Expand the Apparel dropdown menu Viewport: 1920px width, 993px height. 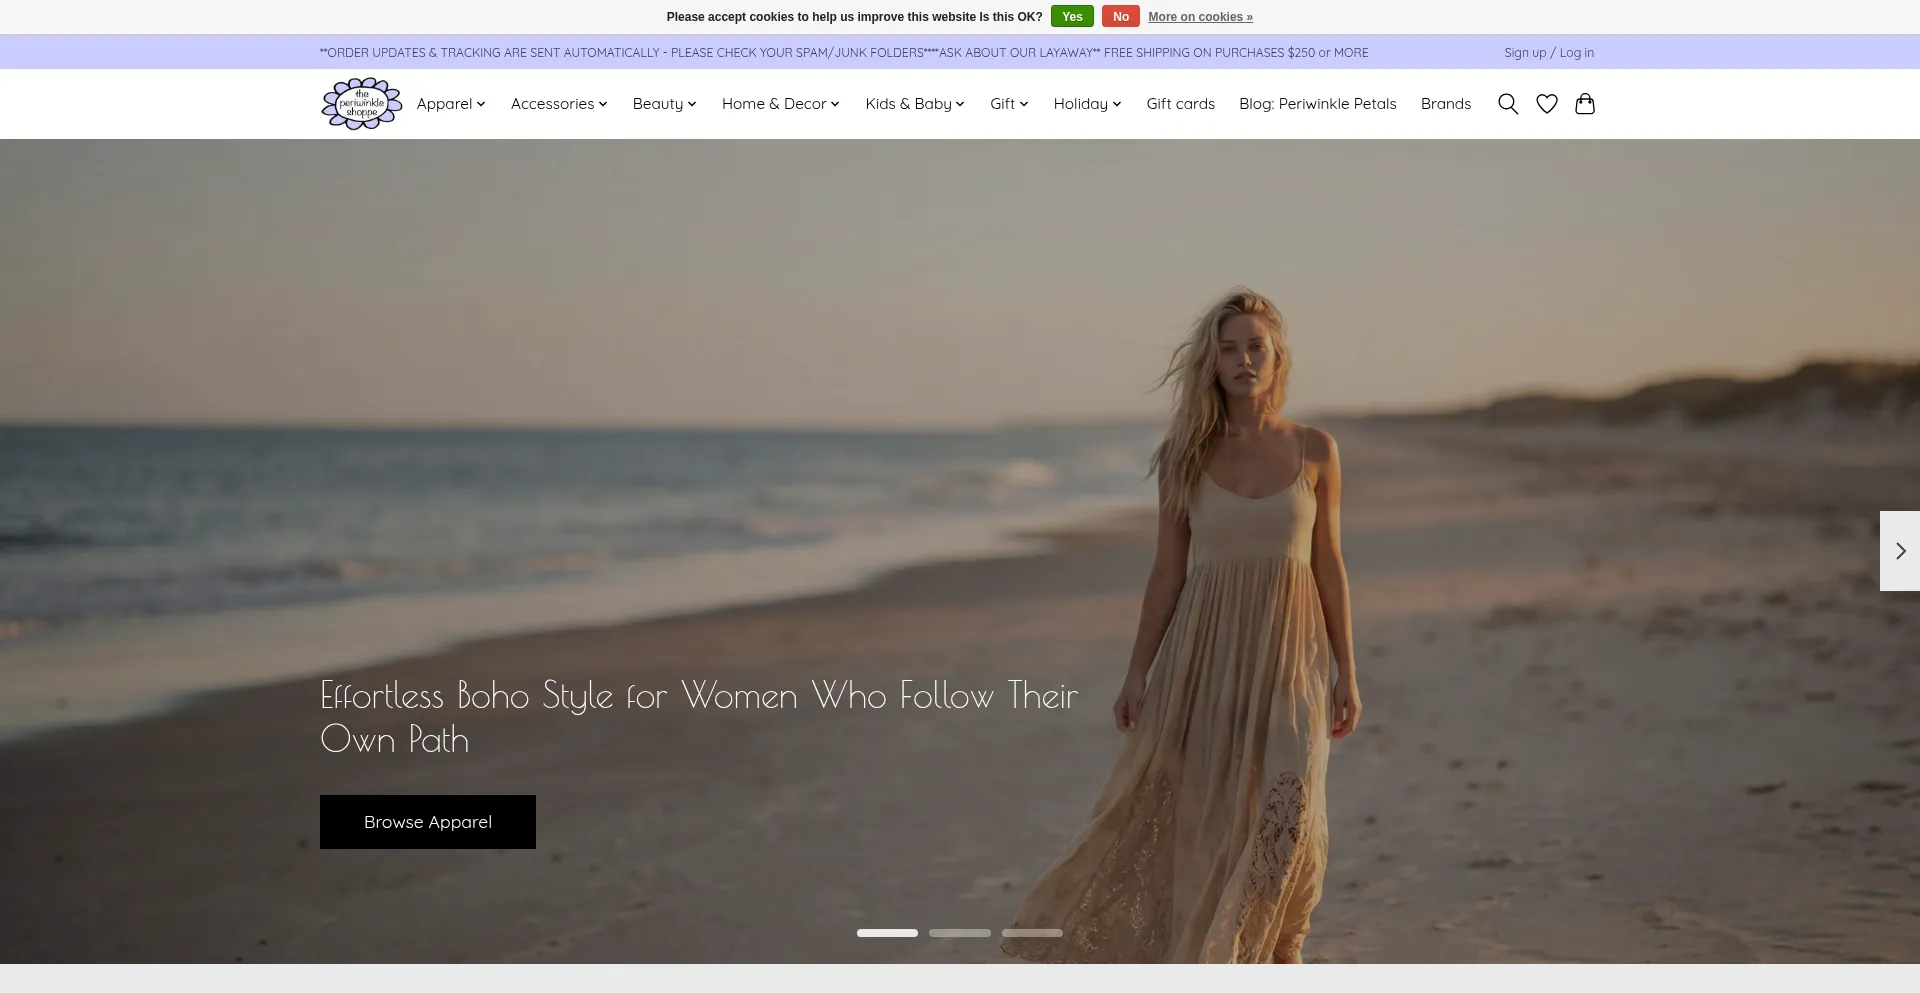[x=451, y=104]
